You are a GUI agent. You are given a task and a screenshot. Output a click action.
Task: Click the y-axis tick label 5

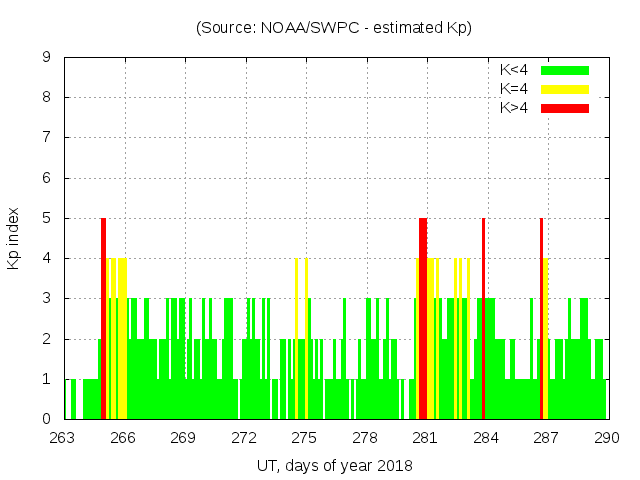47,218
